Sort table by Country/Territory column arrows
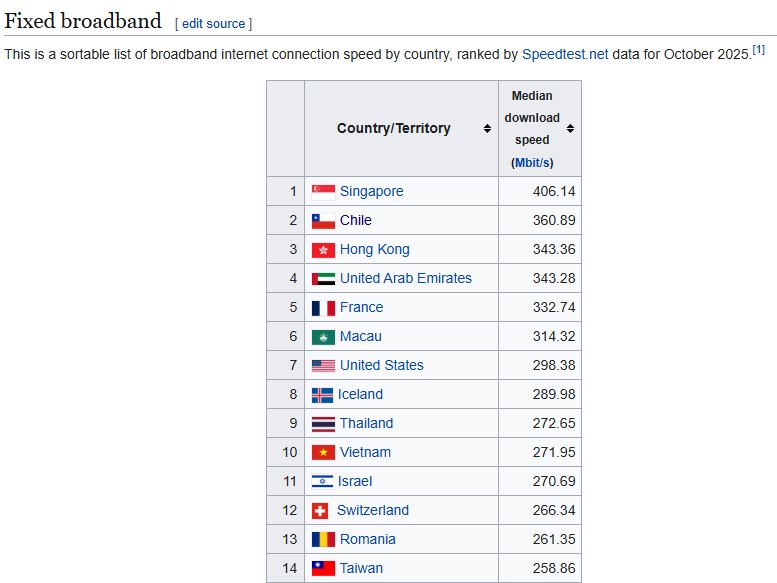777x583 pixels. [487, 129]
